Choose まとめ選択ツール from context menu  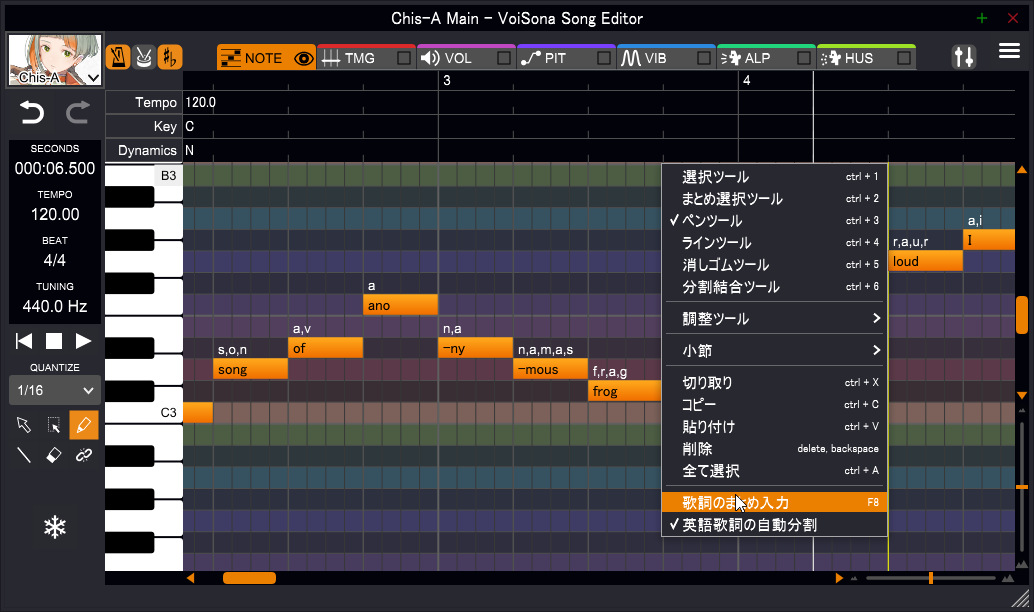(775, 199)
